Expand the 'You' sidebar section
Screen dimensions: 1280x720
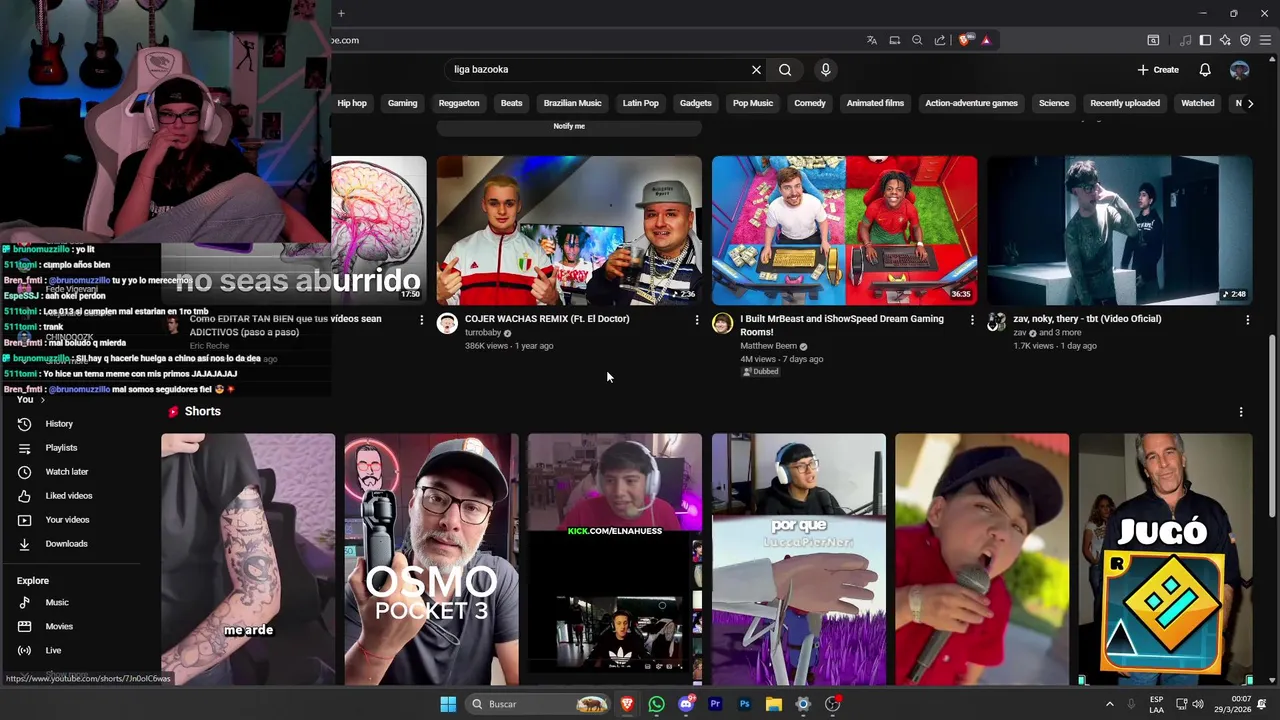30,399
